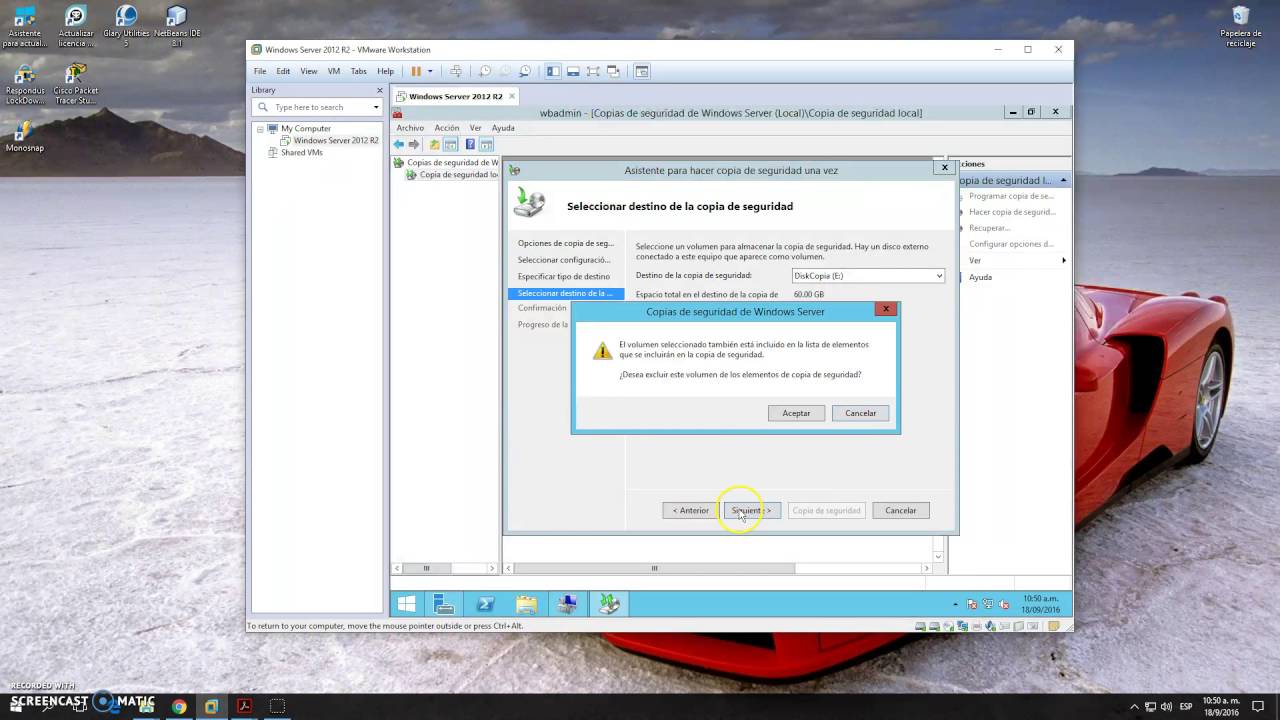Open the Destino de la copia dropdown
Viewport: 1280px width, 720px height.
(x=867, y=275)
